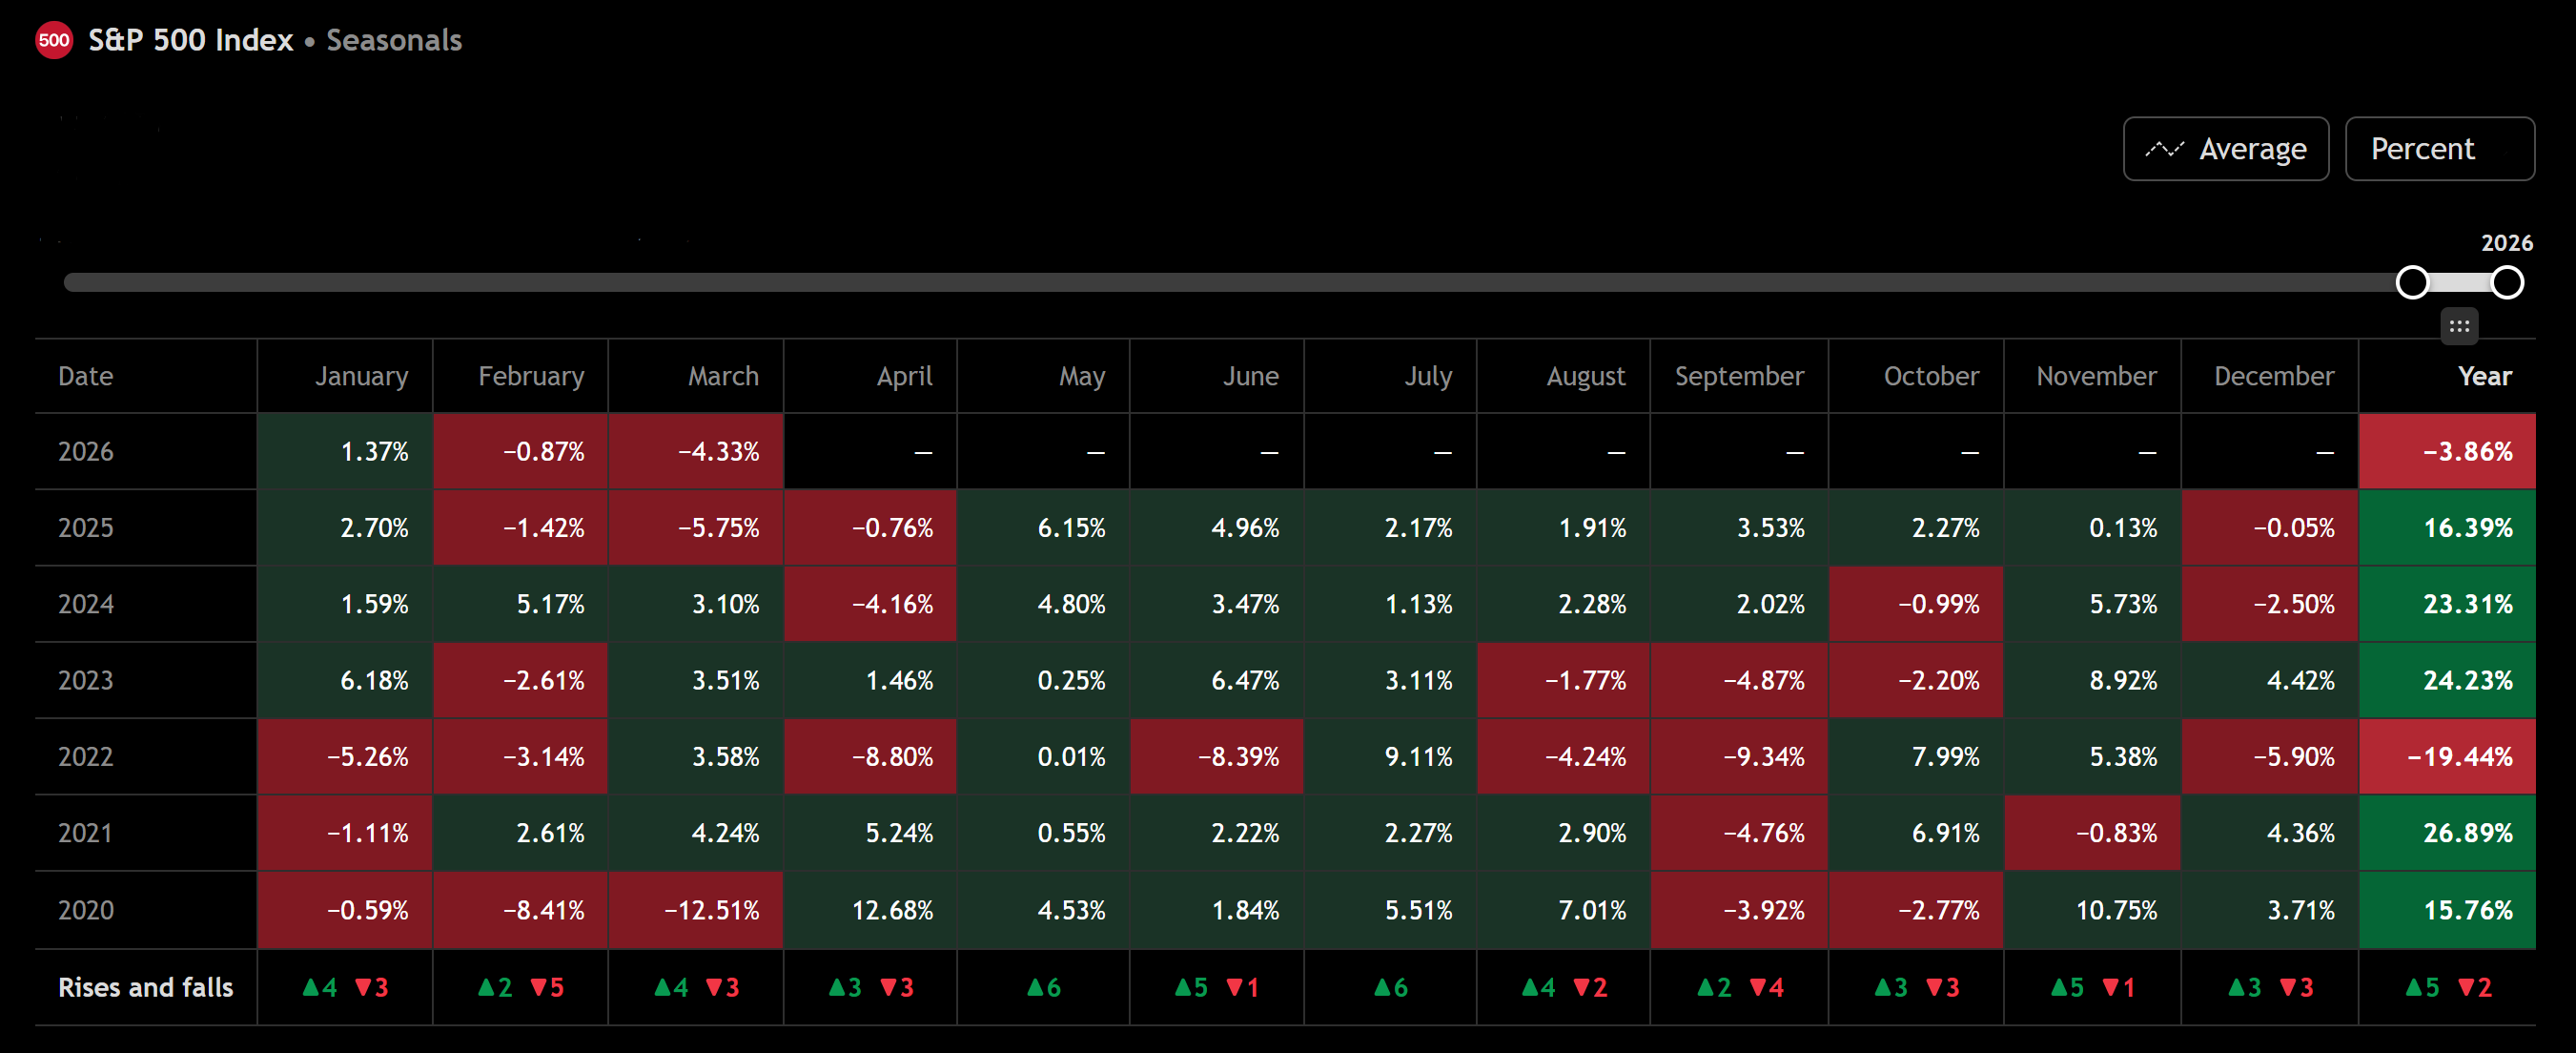Click the drag-handle dots icon under the slider
This screenshot has height=1053, width=2576.
2459,326
